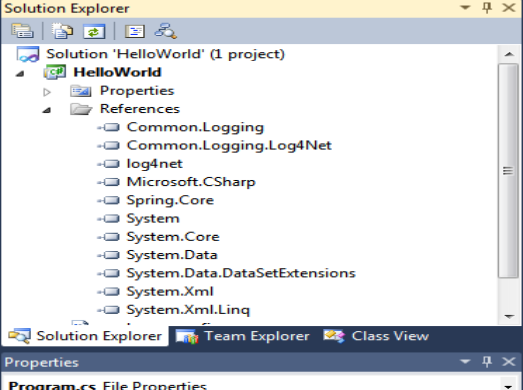This screenshot has width=523, height=390.
Task: Select the System reference
Action: pos(153,219)
